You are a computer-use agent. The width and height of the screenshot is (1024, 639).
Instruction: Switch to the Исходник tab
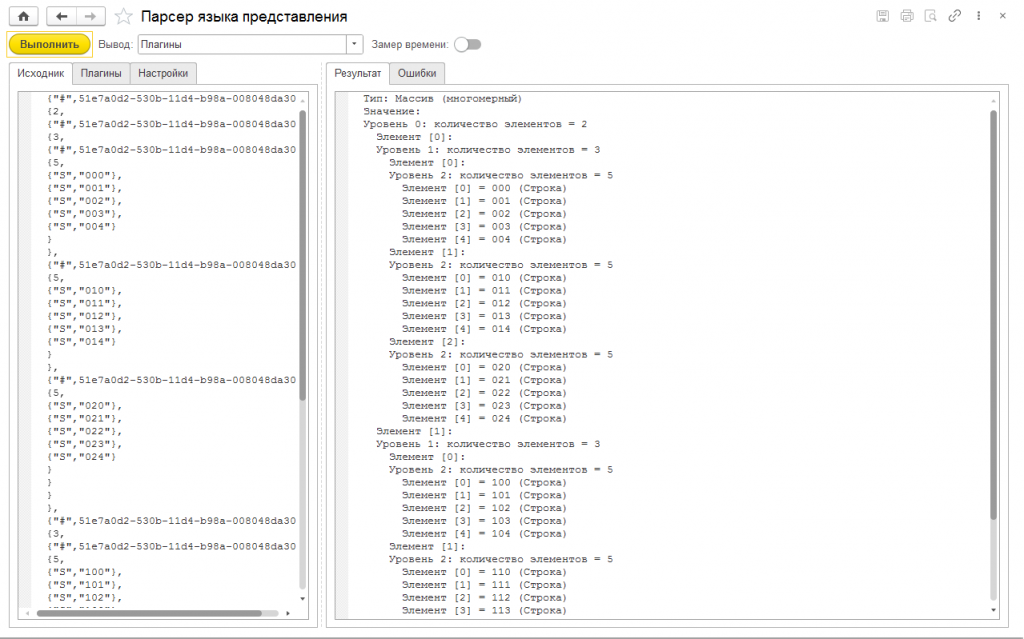point(40,73)
